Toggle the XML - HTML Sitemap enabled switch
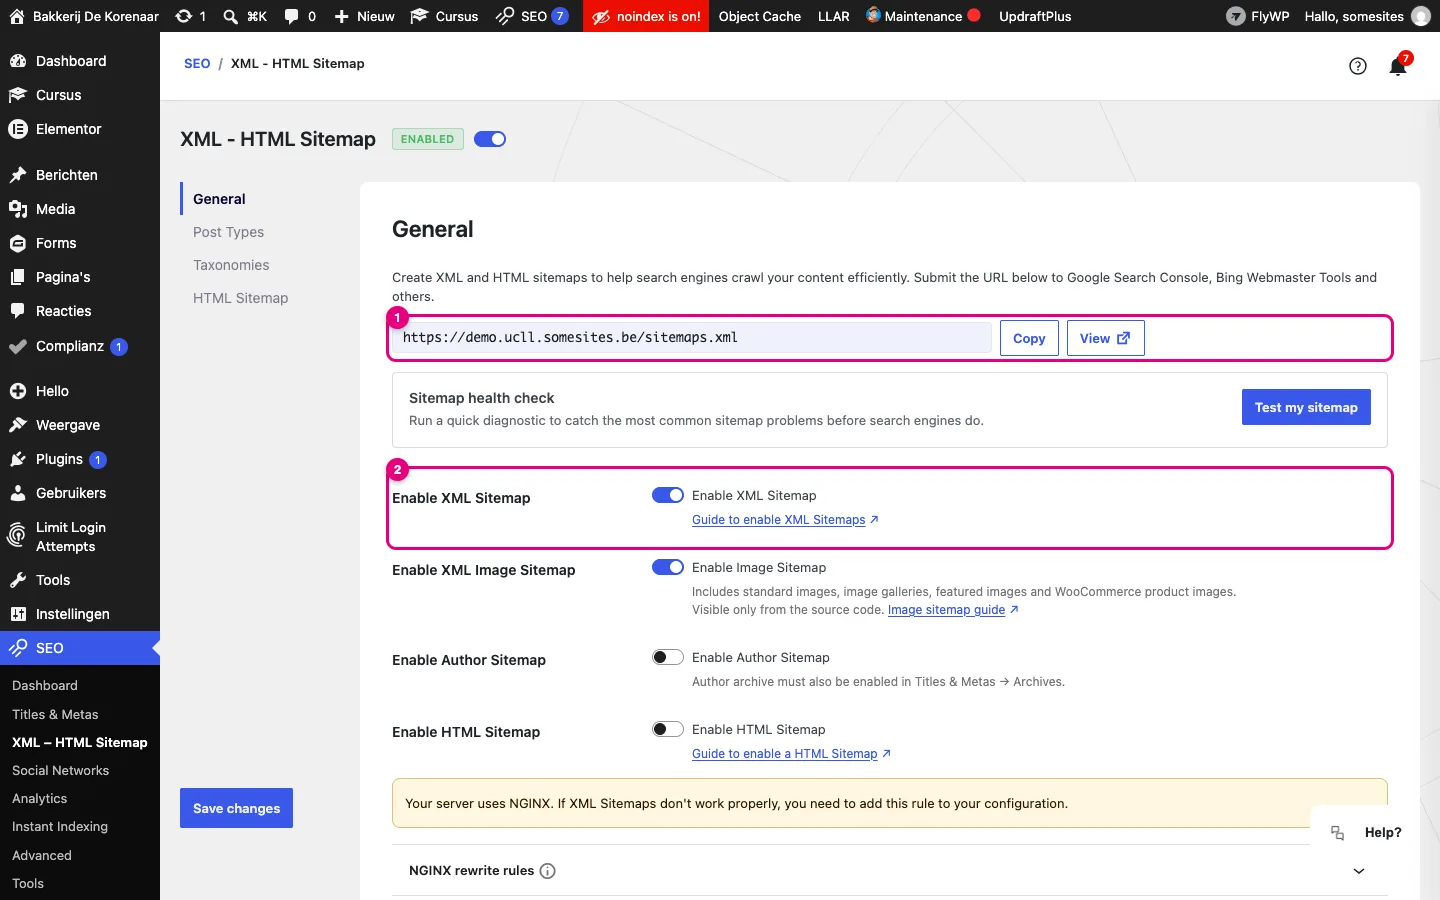Screen dimensions: 1440x900 click(490, 139)
